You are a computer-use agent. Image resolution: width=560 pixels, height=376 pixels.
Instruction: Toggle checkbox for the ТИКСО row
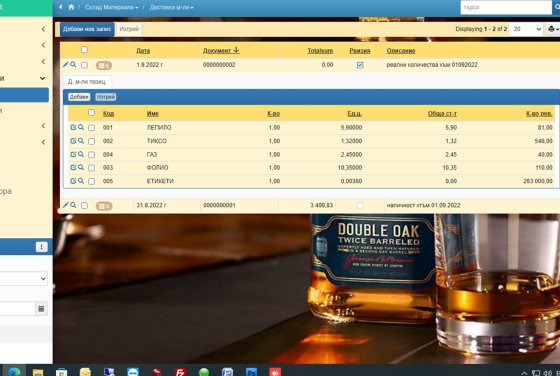coord(91,141)
